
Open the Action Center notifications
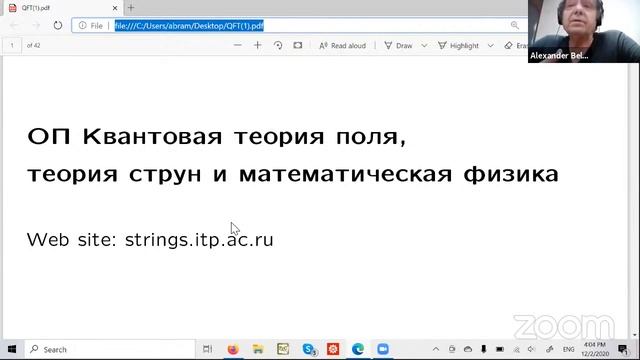point(623,349)
